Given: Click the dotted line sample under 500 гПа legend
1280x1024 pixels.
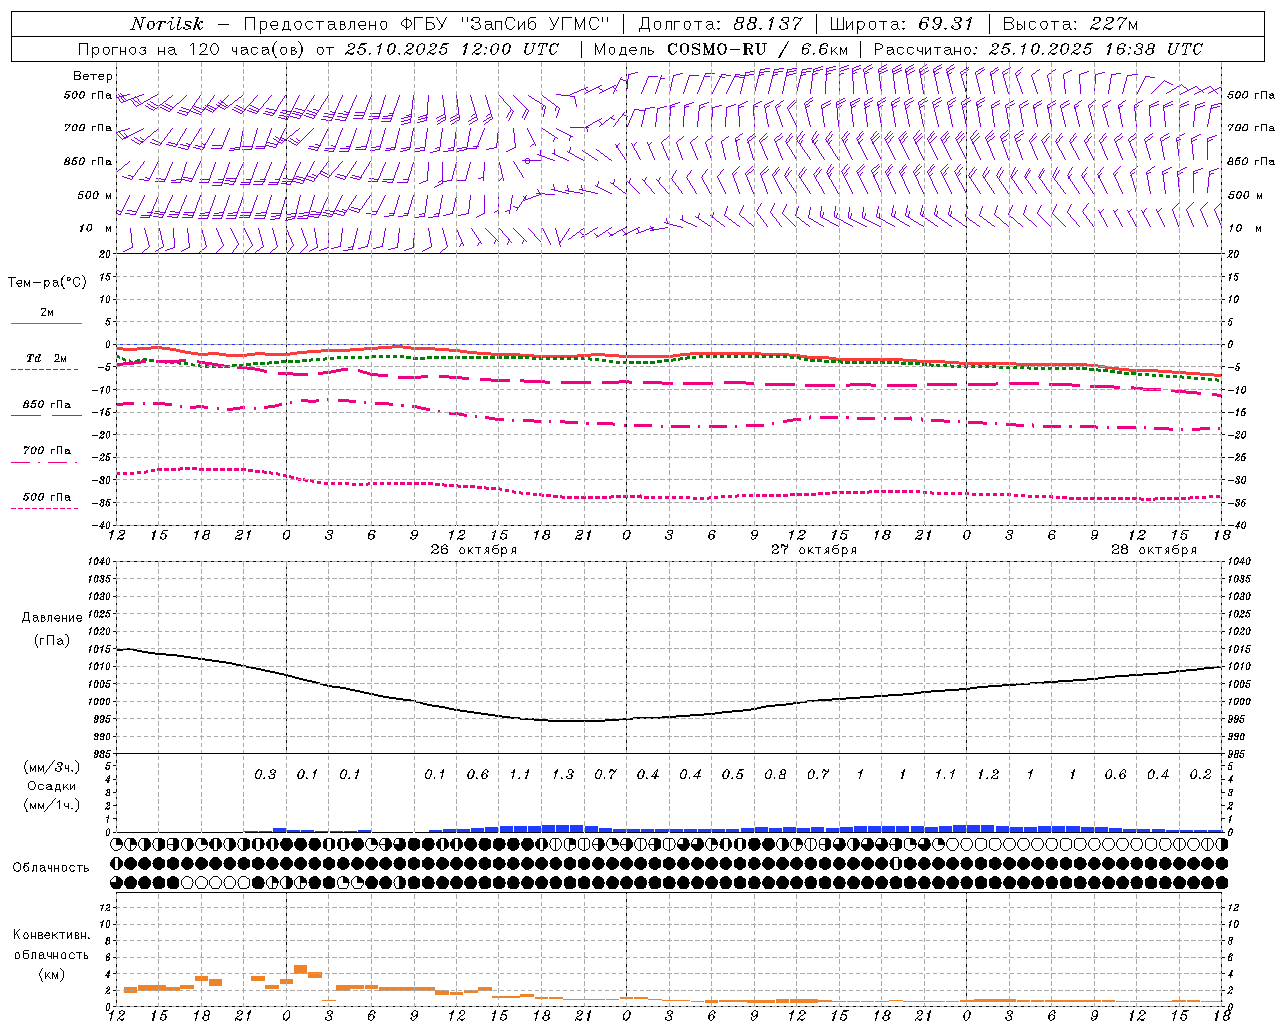Looking at the screenshot, I should tap(44, 508).
